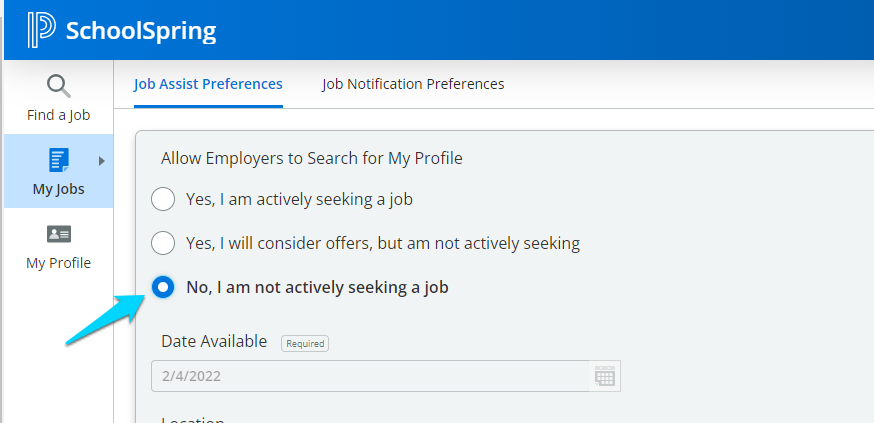Click the 'Yes, I will consider offers' label text
Screen dimensions: 874x423
(383, 243)
